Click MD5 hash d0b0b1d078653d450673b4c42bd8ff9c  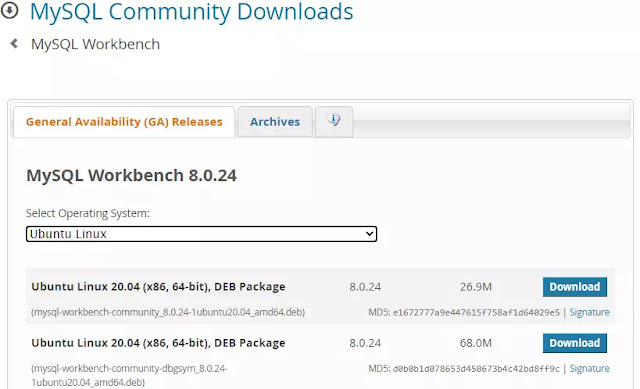coord(476,369)
